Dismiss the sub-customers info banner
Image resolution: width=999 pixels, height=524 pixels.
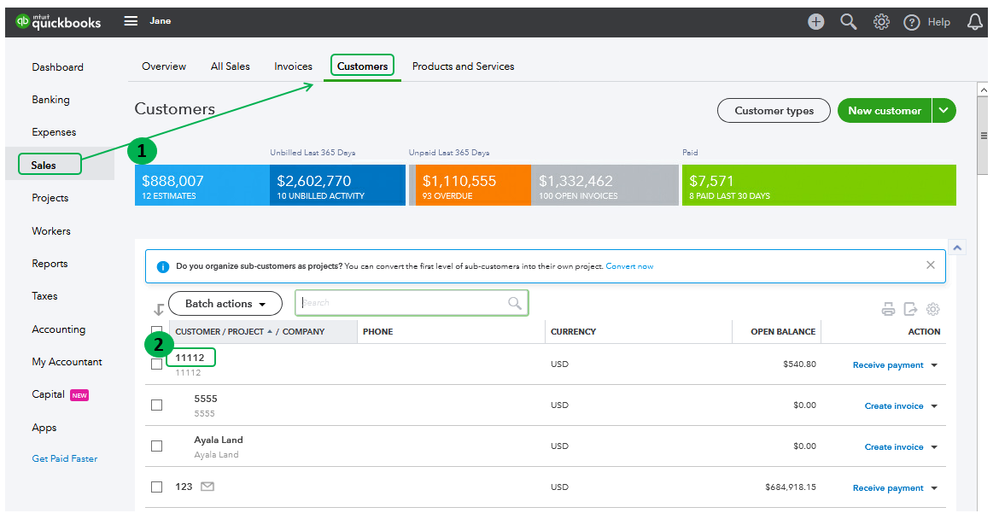point(930,266)
